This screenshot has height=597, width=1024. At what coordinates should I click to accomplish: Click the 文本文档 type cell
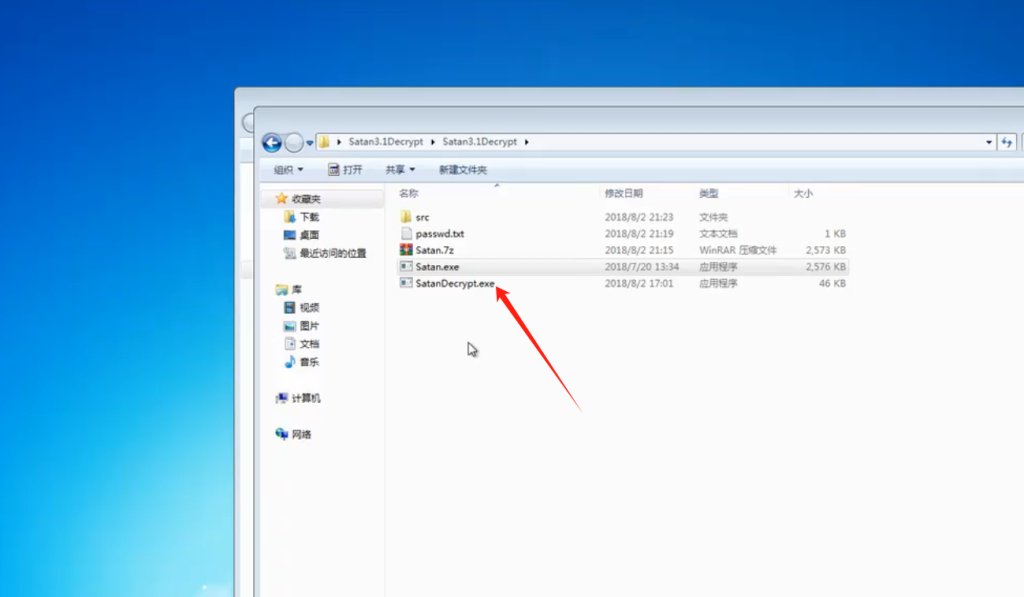[x=718, y=234]
